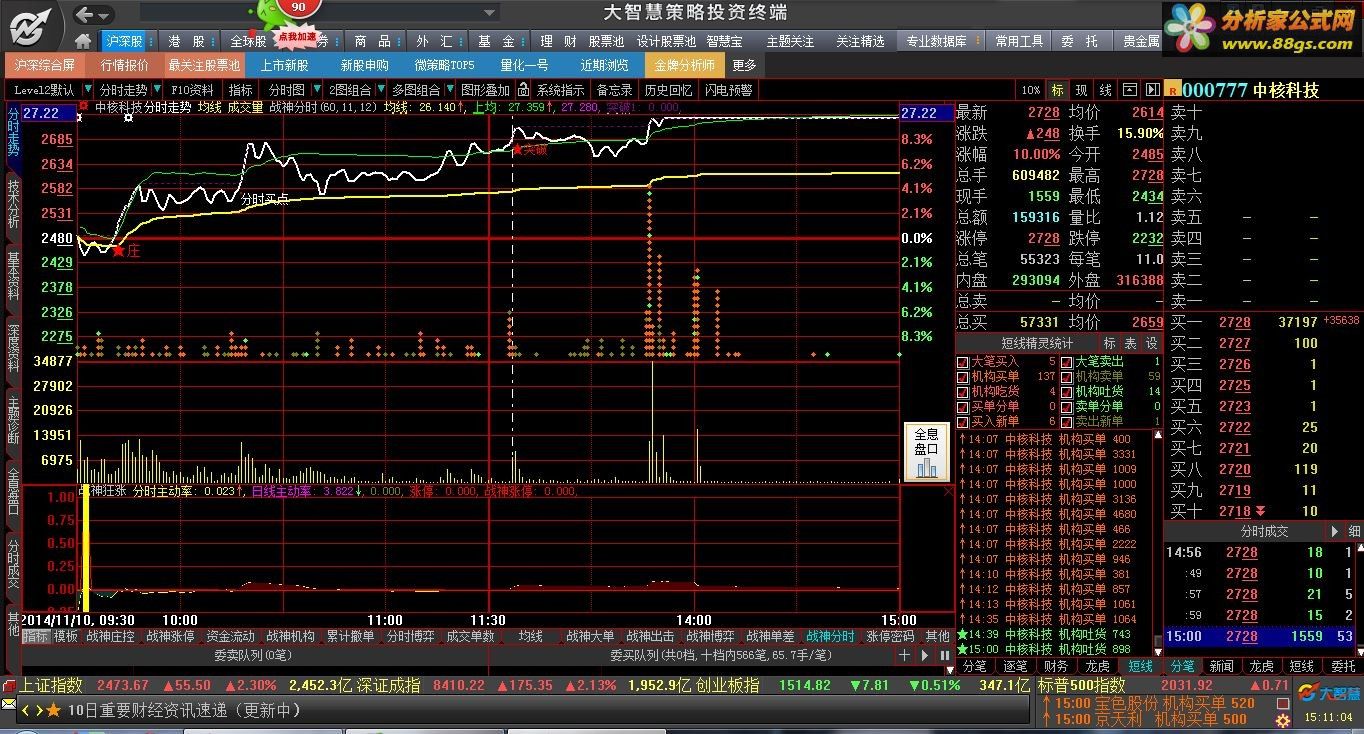The height and width of the screenshot is (734, 1364).
Task: Switch to the 战神庄控 indicator tab
Action: coord(110,636)
